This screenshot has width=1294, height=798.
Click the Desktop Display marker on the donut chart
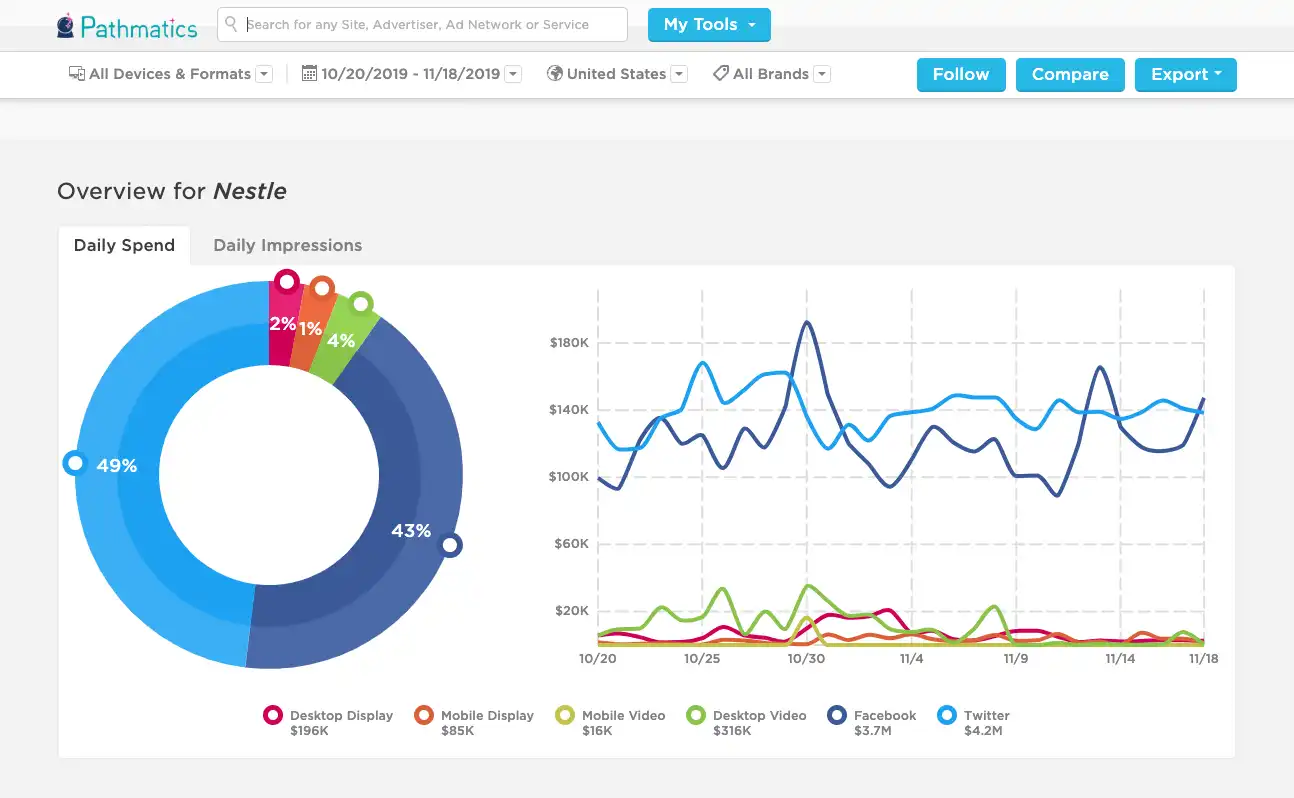click(x=287, y=281)
